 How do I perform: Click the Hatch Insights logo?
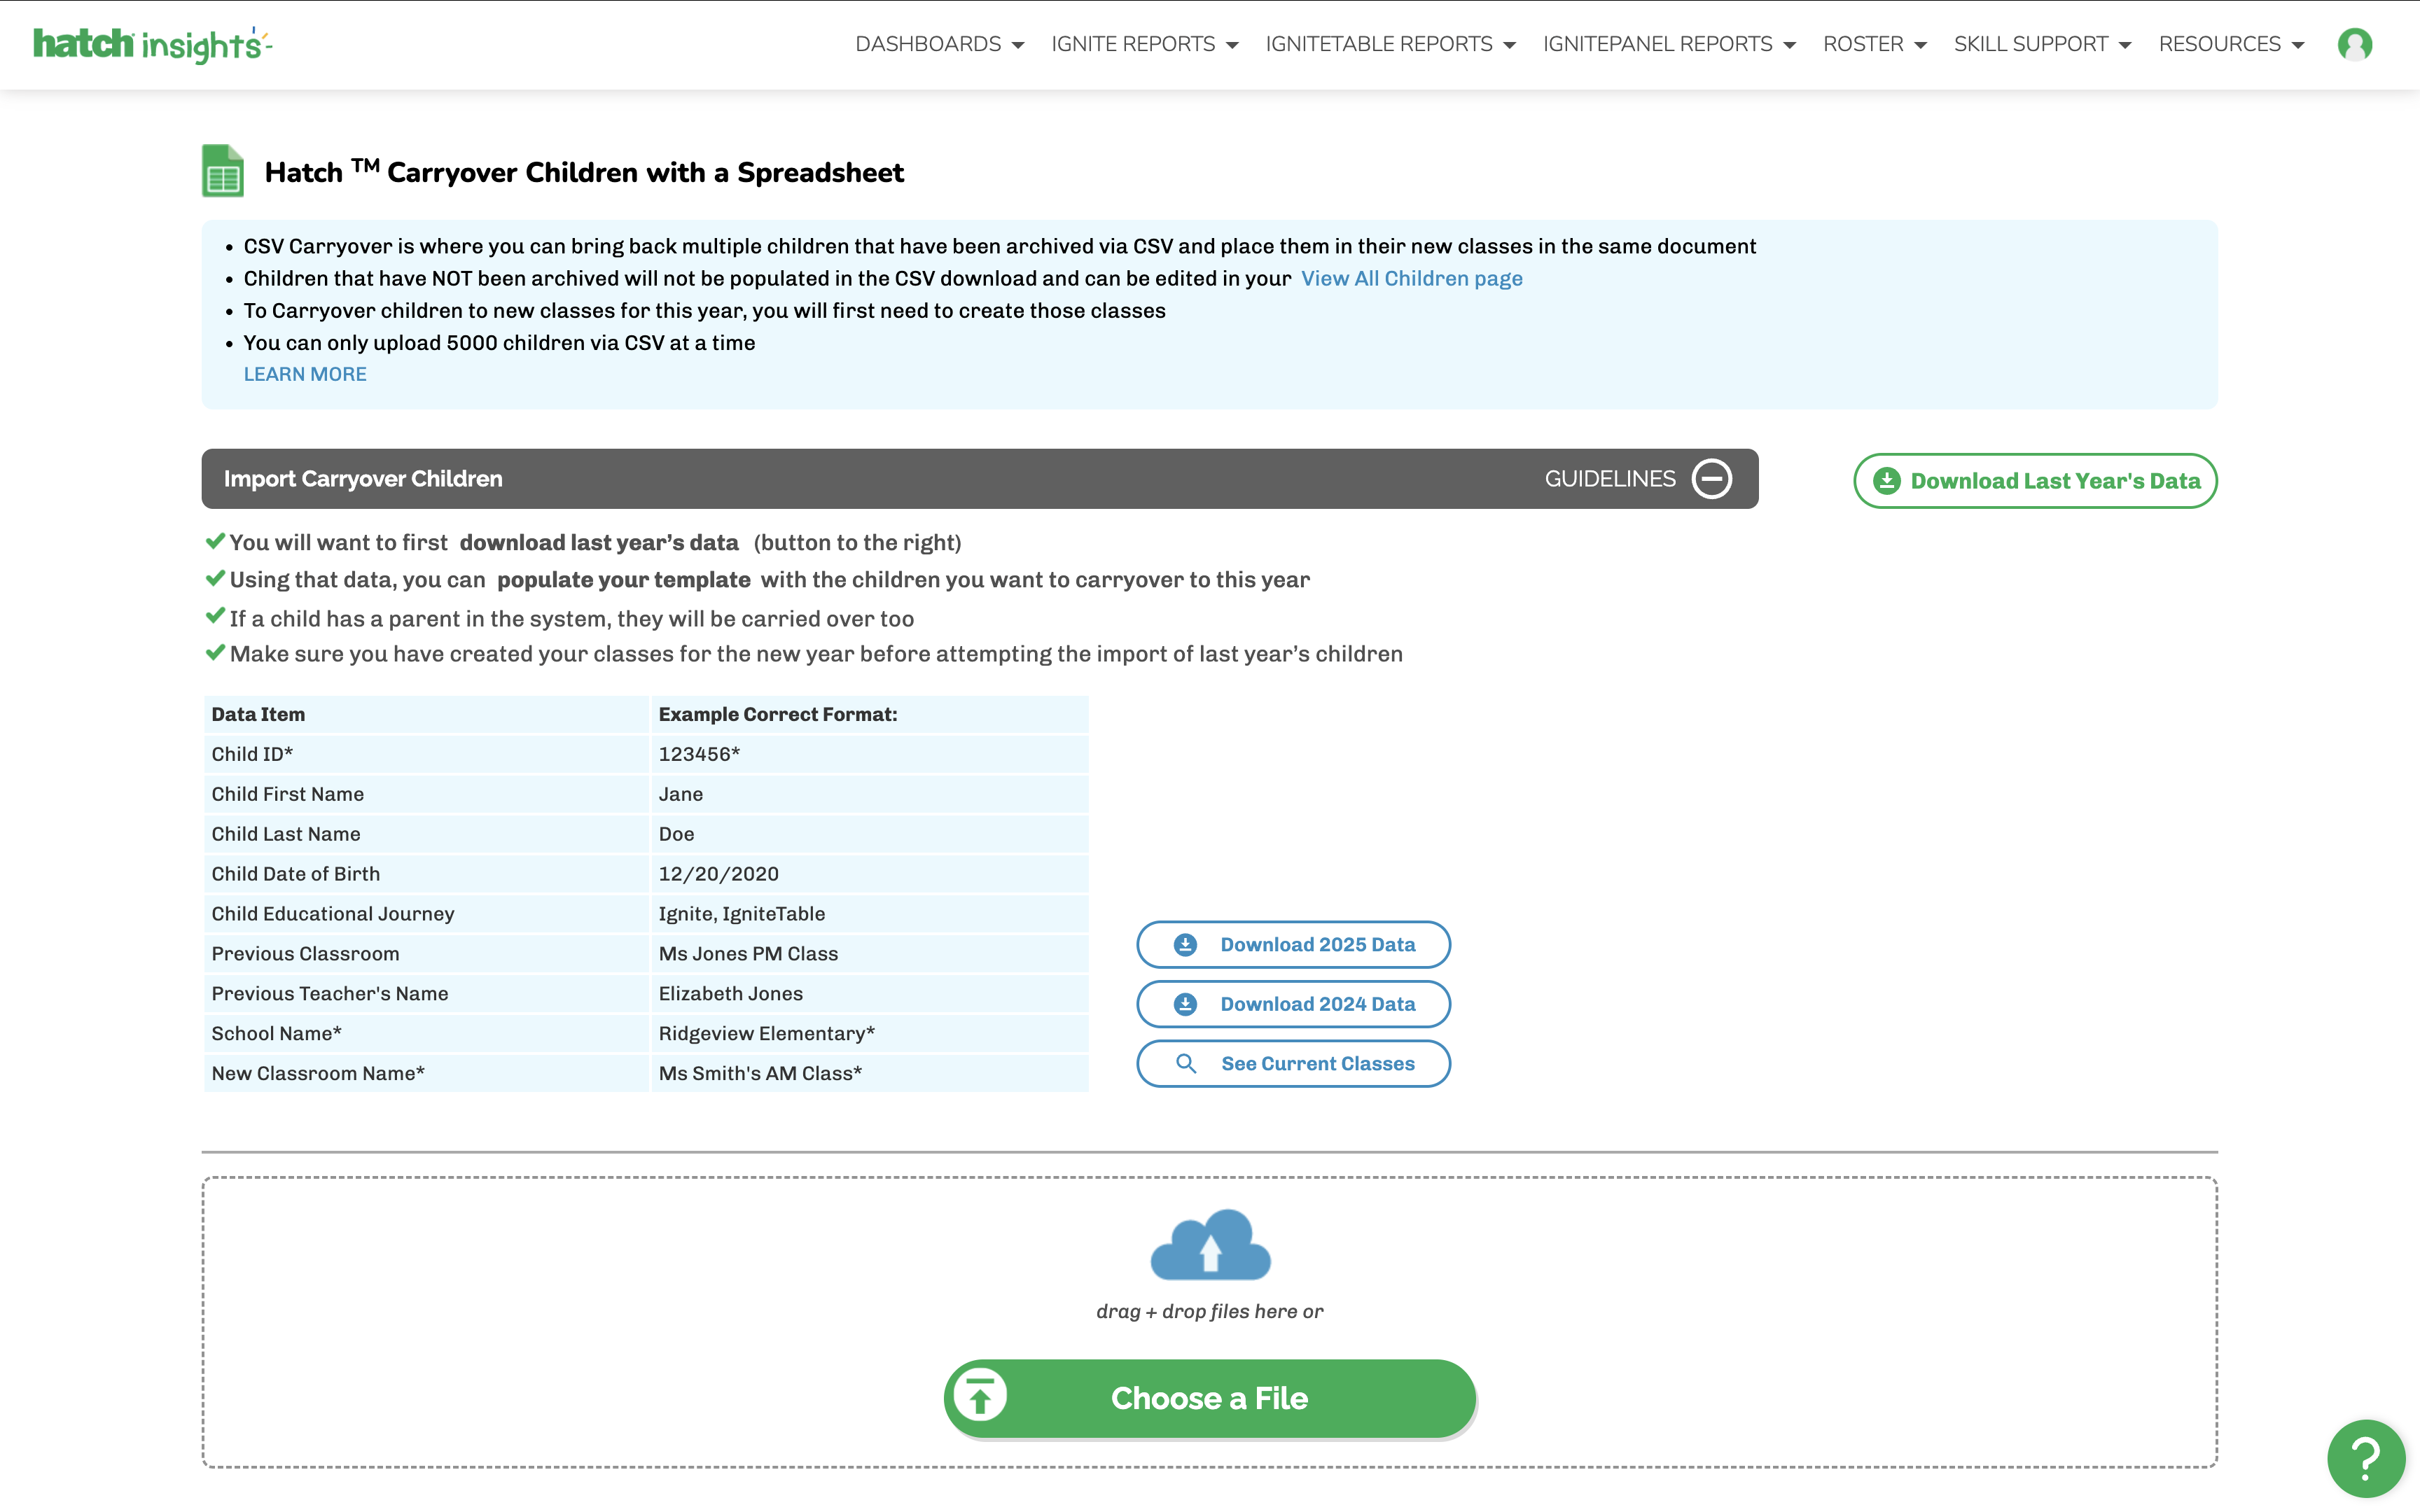click(x=153, y=45)
